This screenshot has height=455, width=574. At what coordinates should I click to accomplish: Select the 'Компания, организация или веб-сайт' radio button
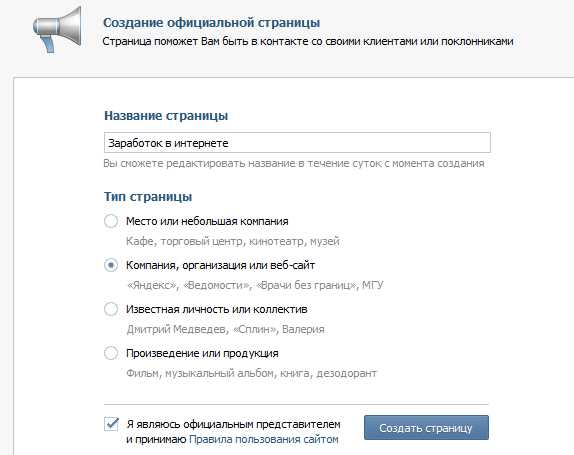click(111, 265)
